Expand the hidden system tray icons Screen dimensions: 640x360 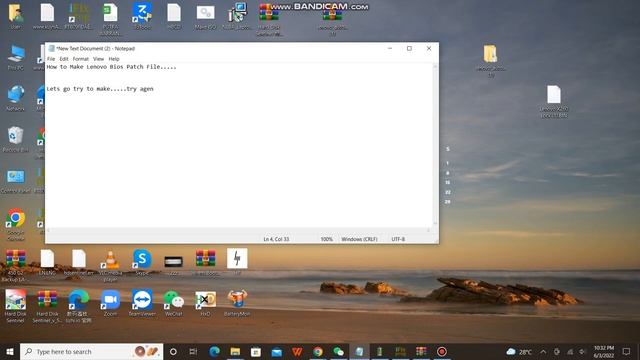click(x=543, y=351)
